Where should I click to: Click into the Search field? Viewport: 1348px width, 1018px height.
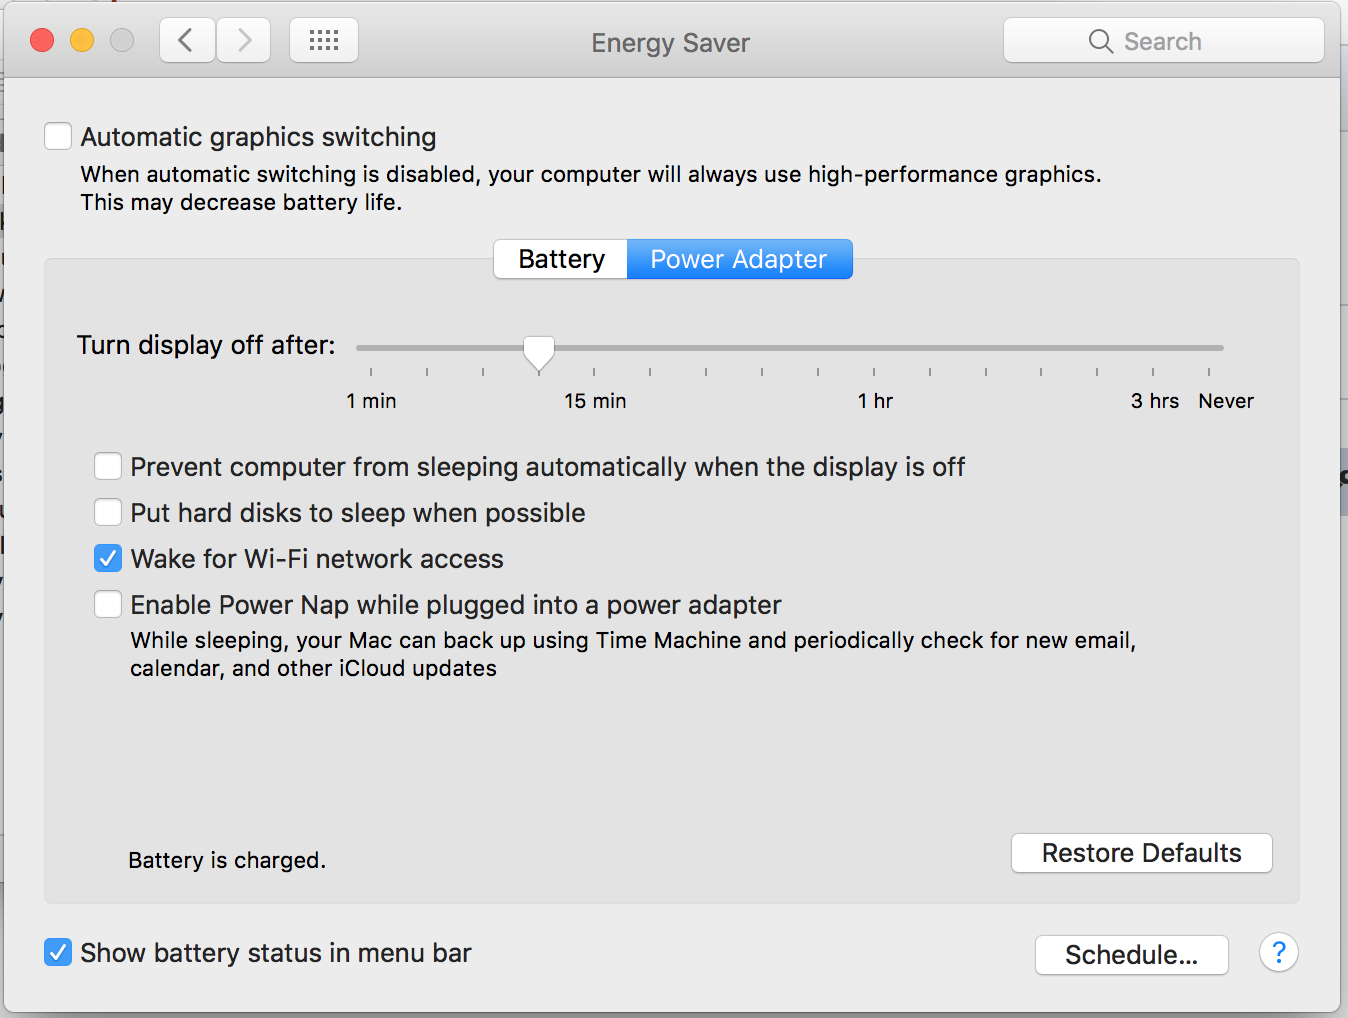tap(1164, 41)
